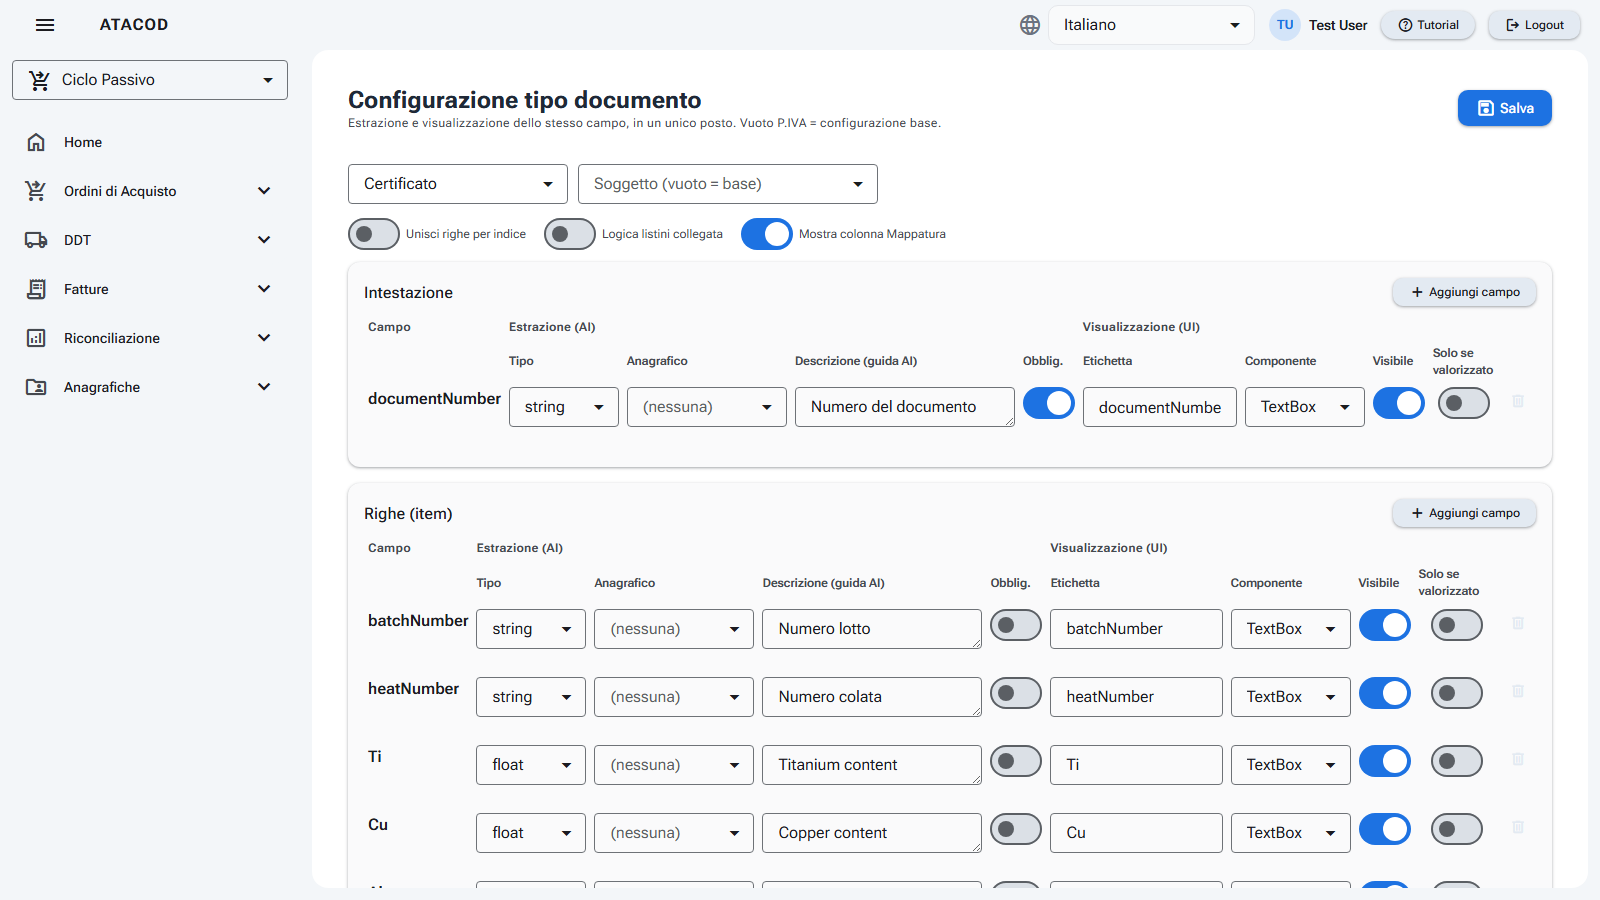Screen dimensions: 1600x900
Task: Click the Fatture receipt icon
Action: (36, 289)
